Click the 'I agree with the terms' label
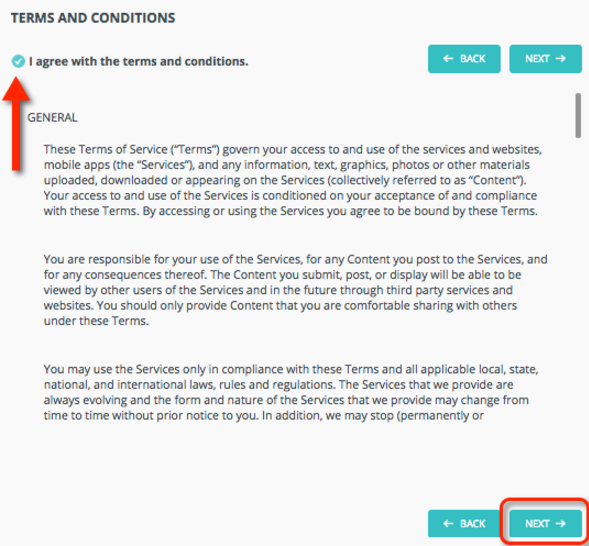The height and width of the screenshot is (546, 589). [x=139, y=61]
